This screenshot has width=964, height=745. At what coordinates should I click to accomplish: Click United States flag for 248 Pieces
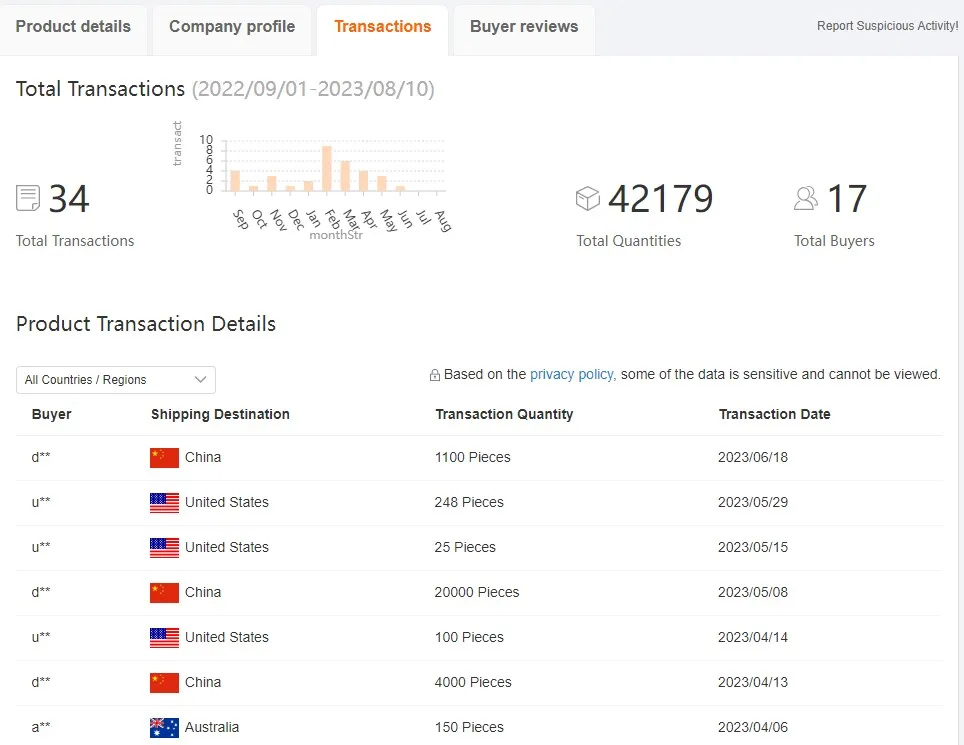(x=164, y=503)
